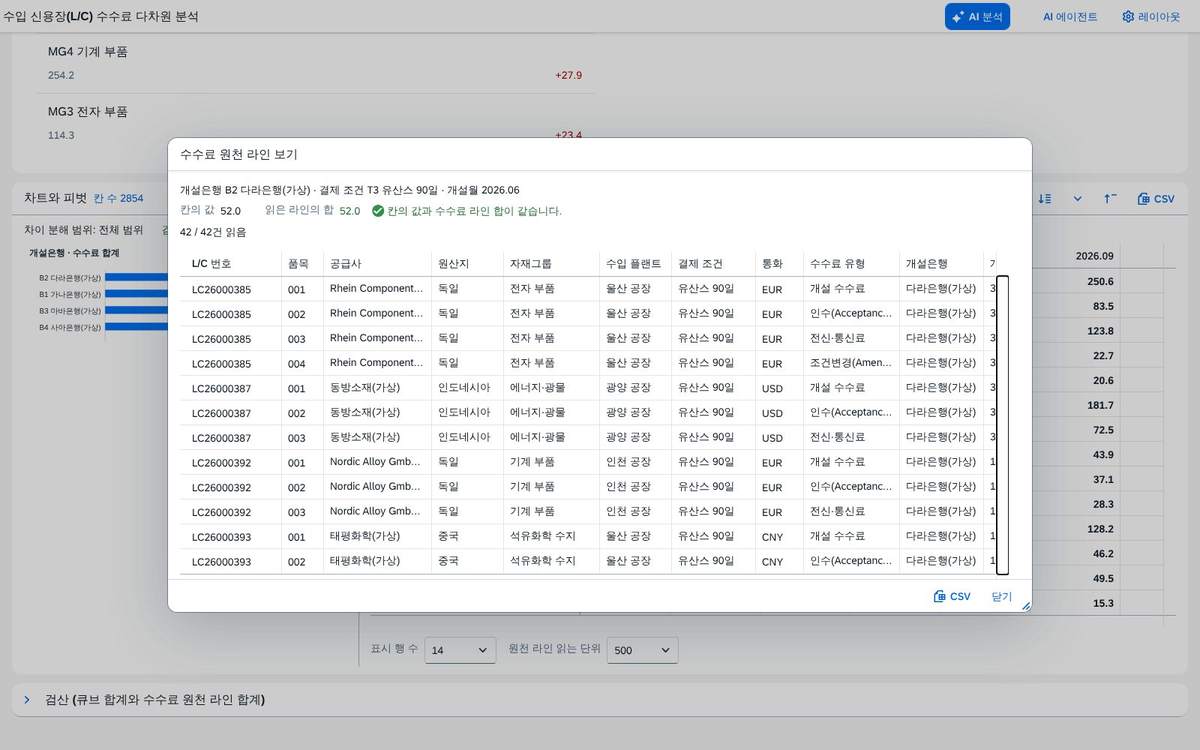Open the chevron dropdown in pivot toolbar
The width and height of the screenshot is (1200, 750).
click(1077, 199)
